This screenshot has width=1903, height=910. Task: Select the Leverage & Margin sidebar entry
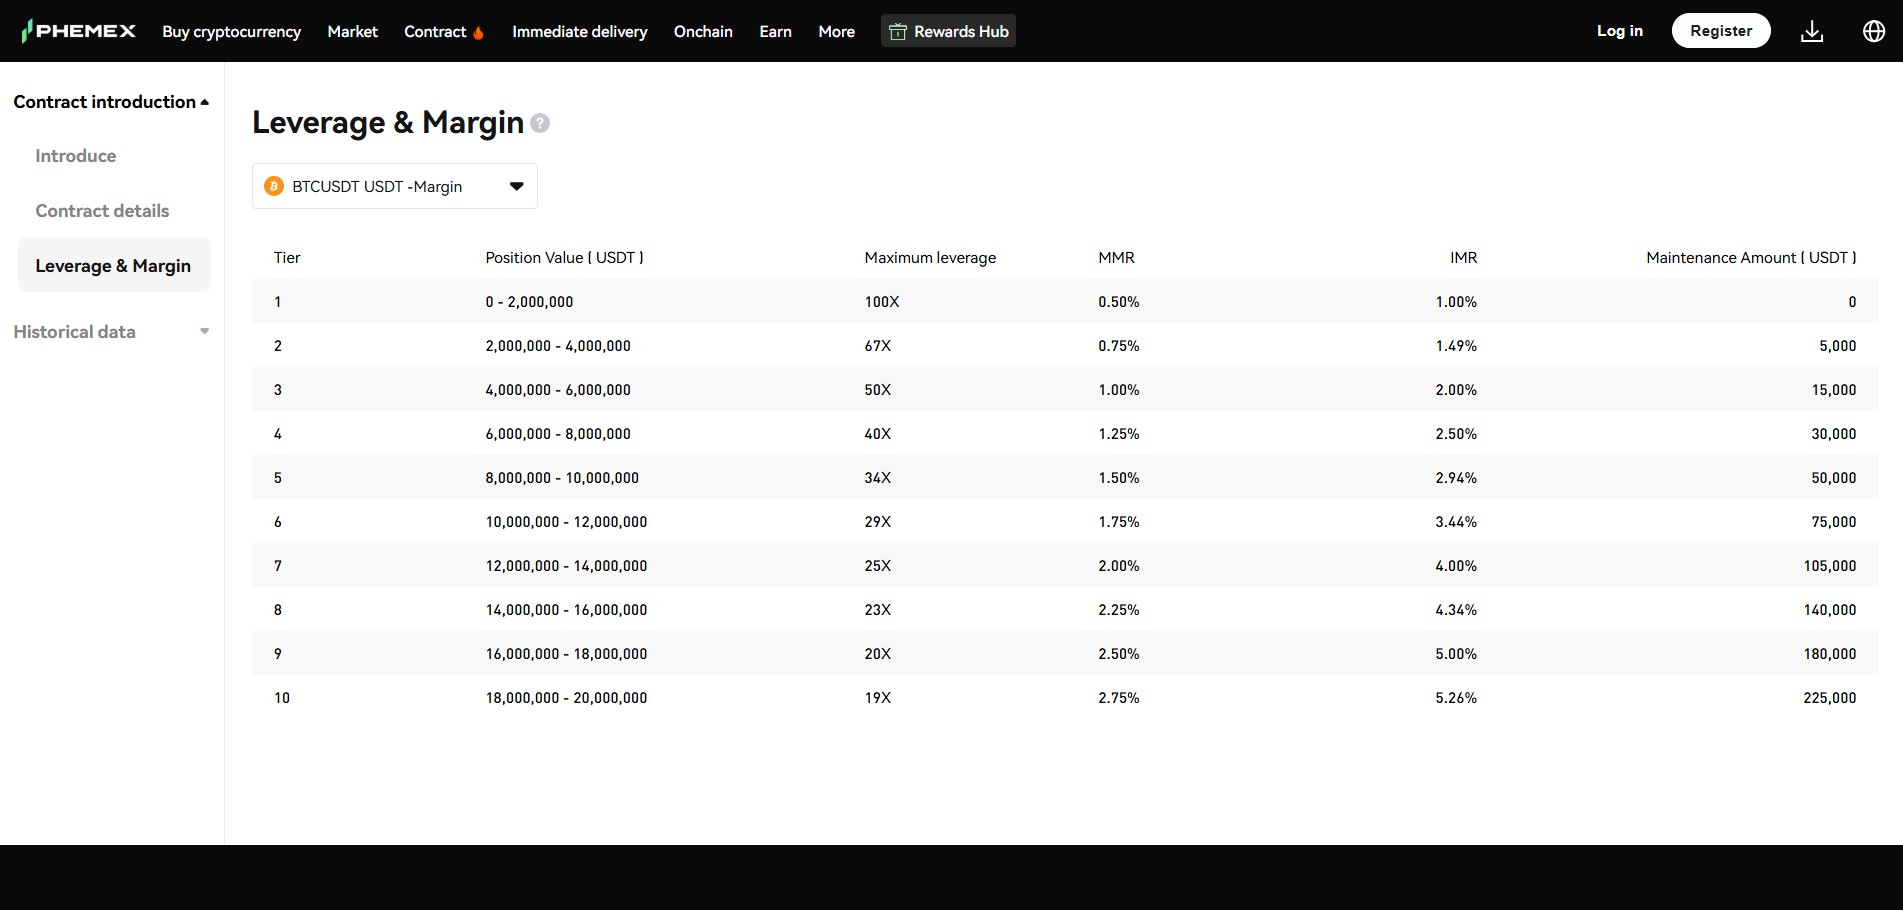click(x=113, y=265)
